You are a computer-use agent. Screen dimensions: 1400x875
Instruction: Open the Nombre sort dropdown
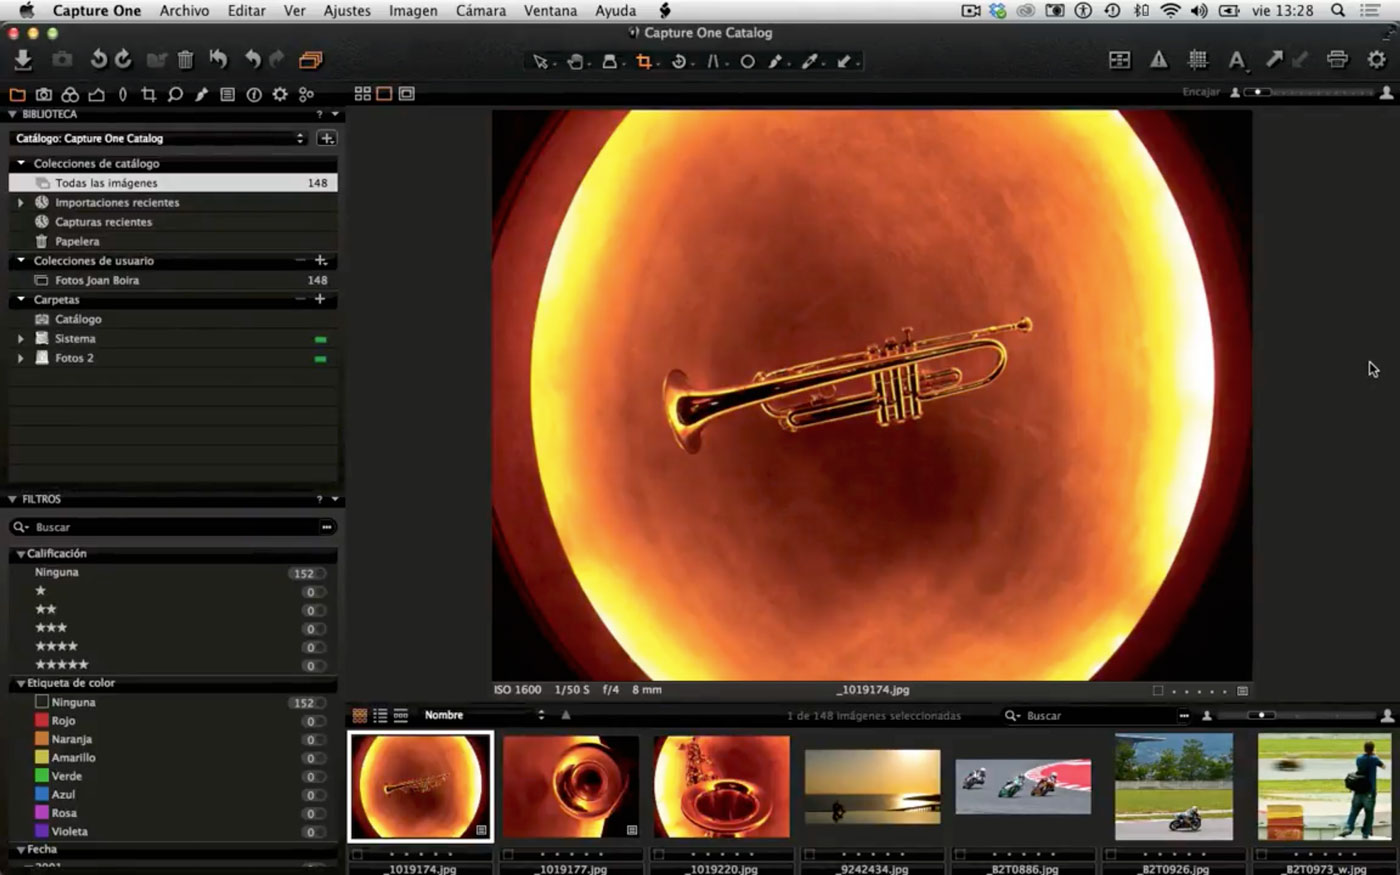pyautogui.click(x=485, y=715)
